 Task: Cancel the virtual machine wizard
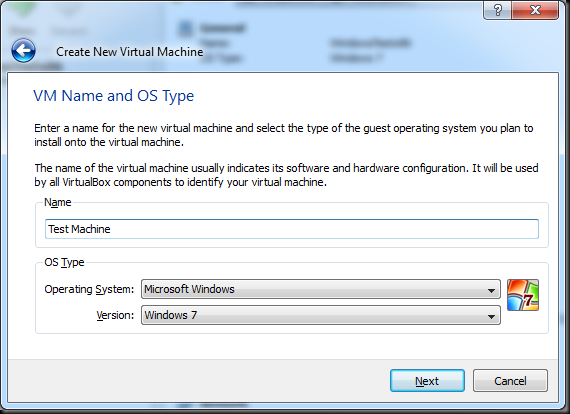(x=510, y=381)
